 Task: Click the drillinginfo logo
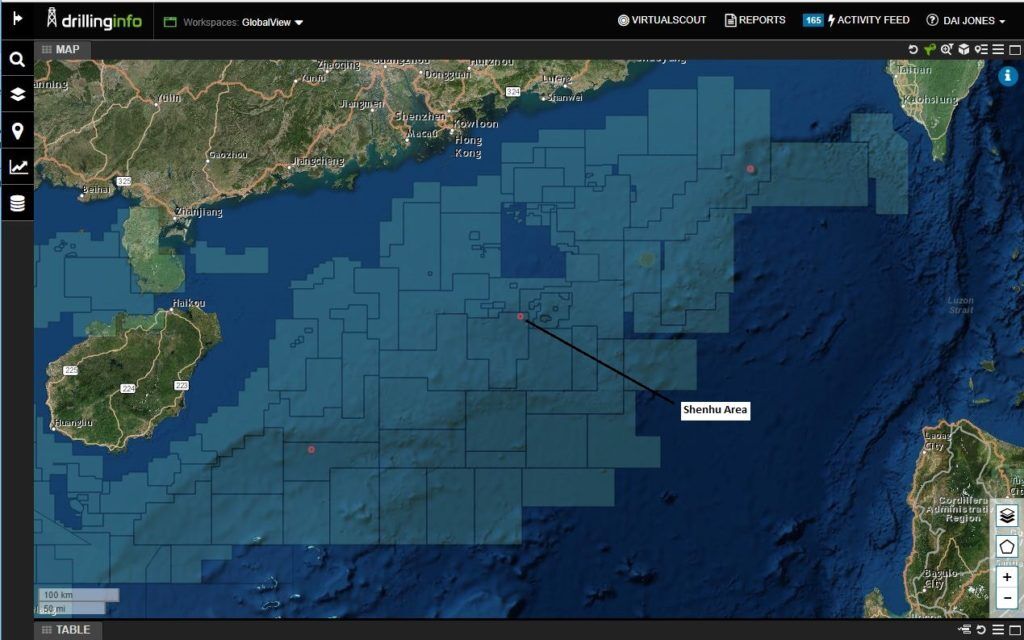94,20
